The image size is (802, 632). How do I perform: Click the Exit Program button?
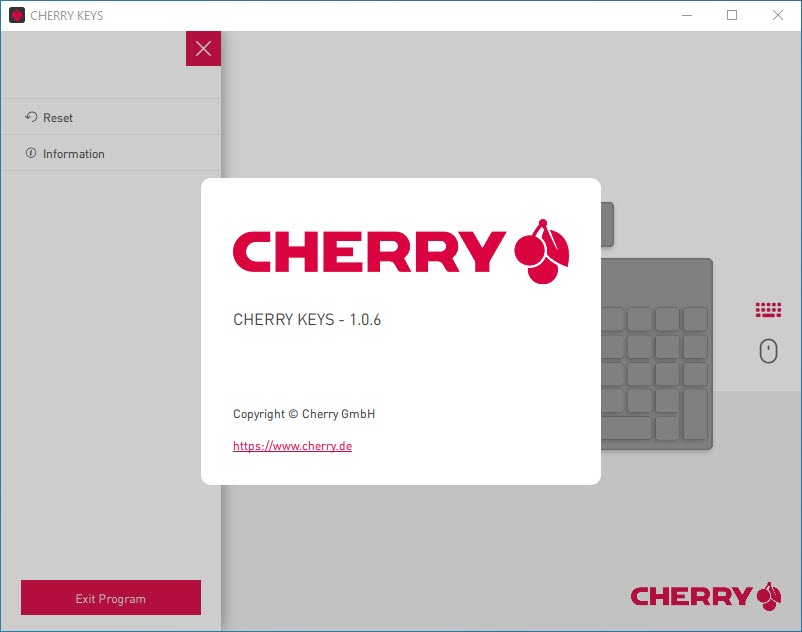coord(111,598)
